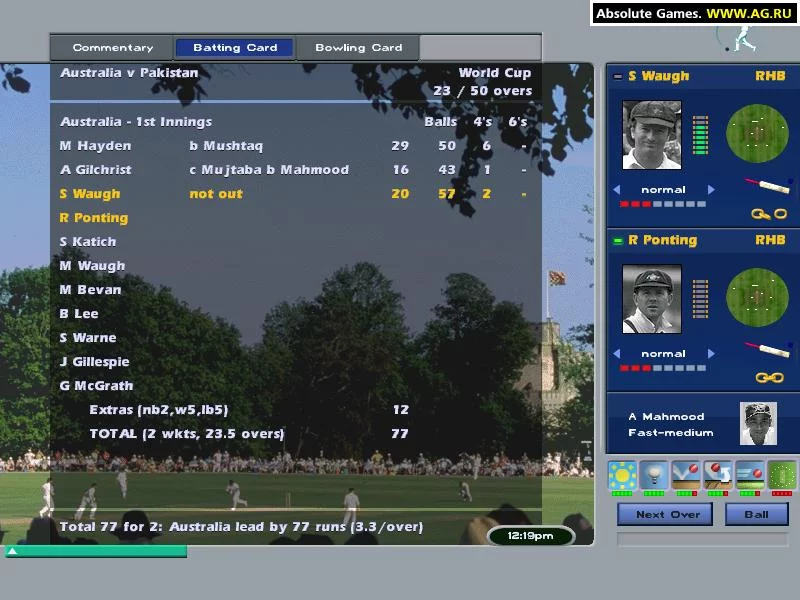Select the Batting Card tab
The width and height of the screenshot is (800, 600).
coord(235,47)
